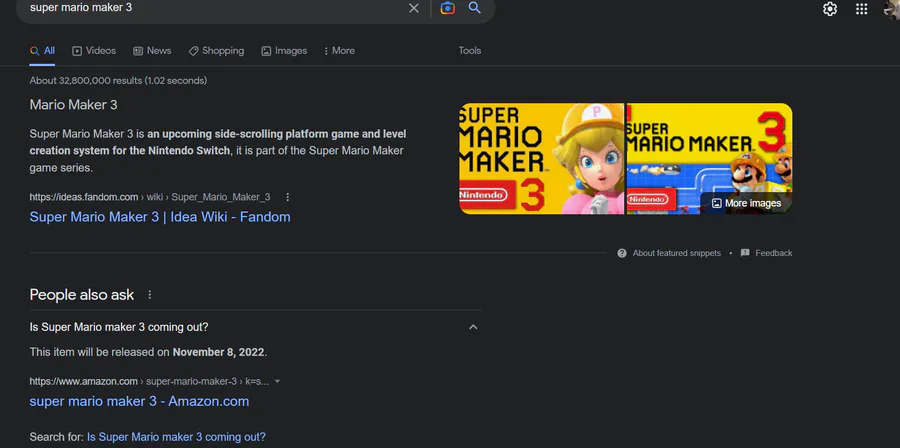Click the www.amazon.com breadcrumb URL
Screen dimensions: 900x448
(x=150, y=381)
